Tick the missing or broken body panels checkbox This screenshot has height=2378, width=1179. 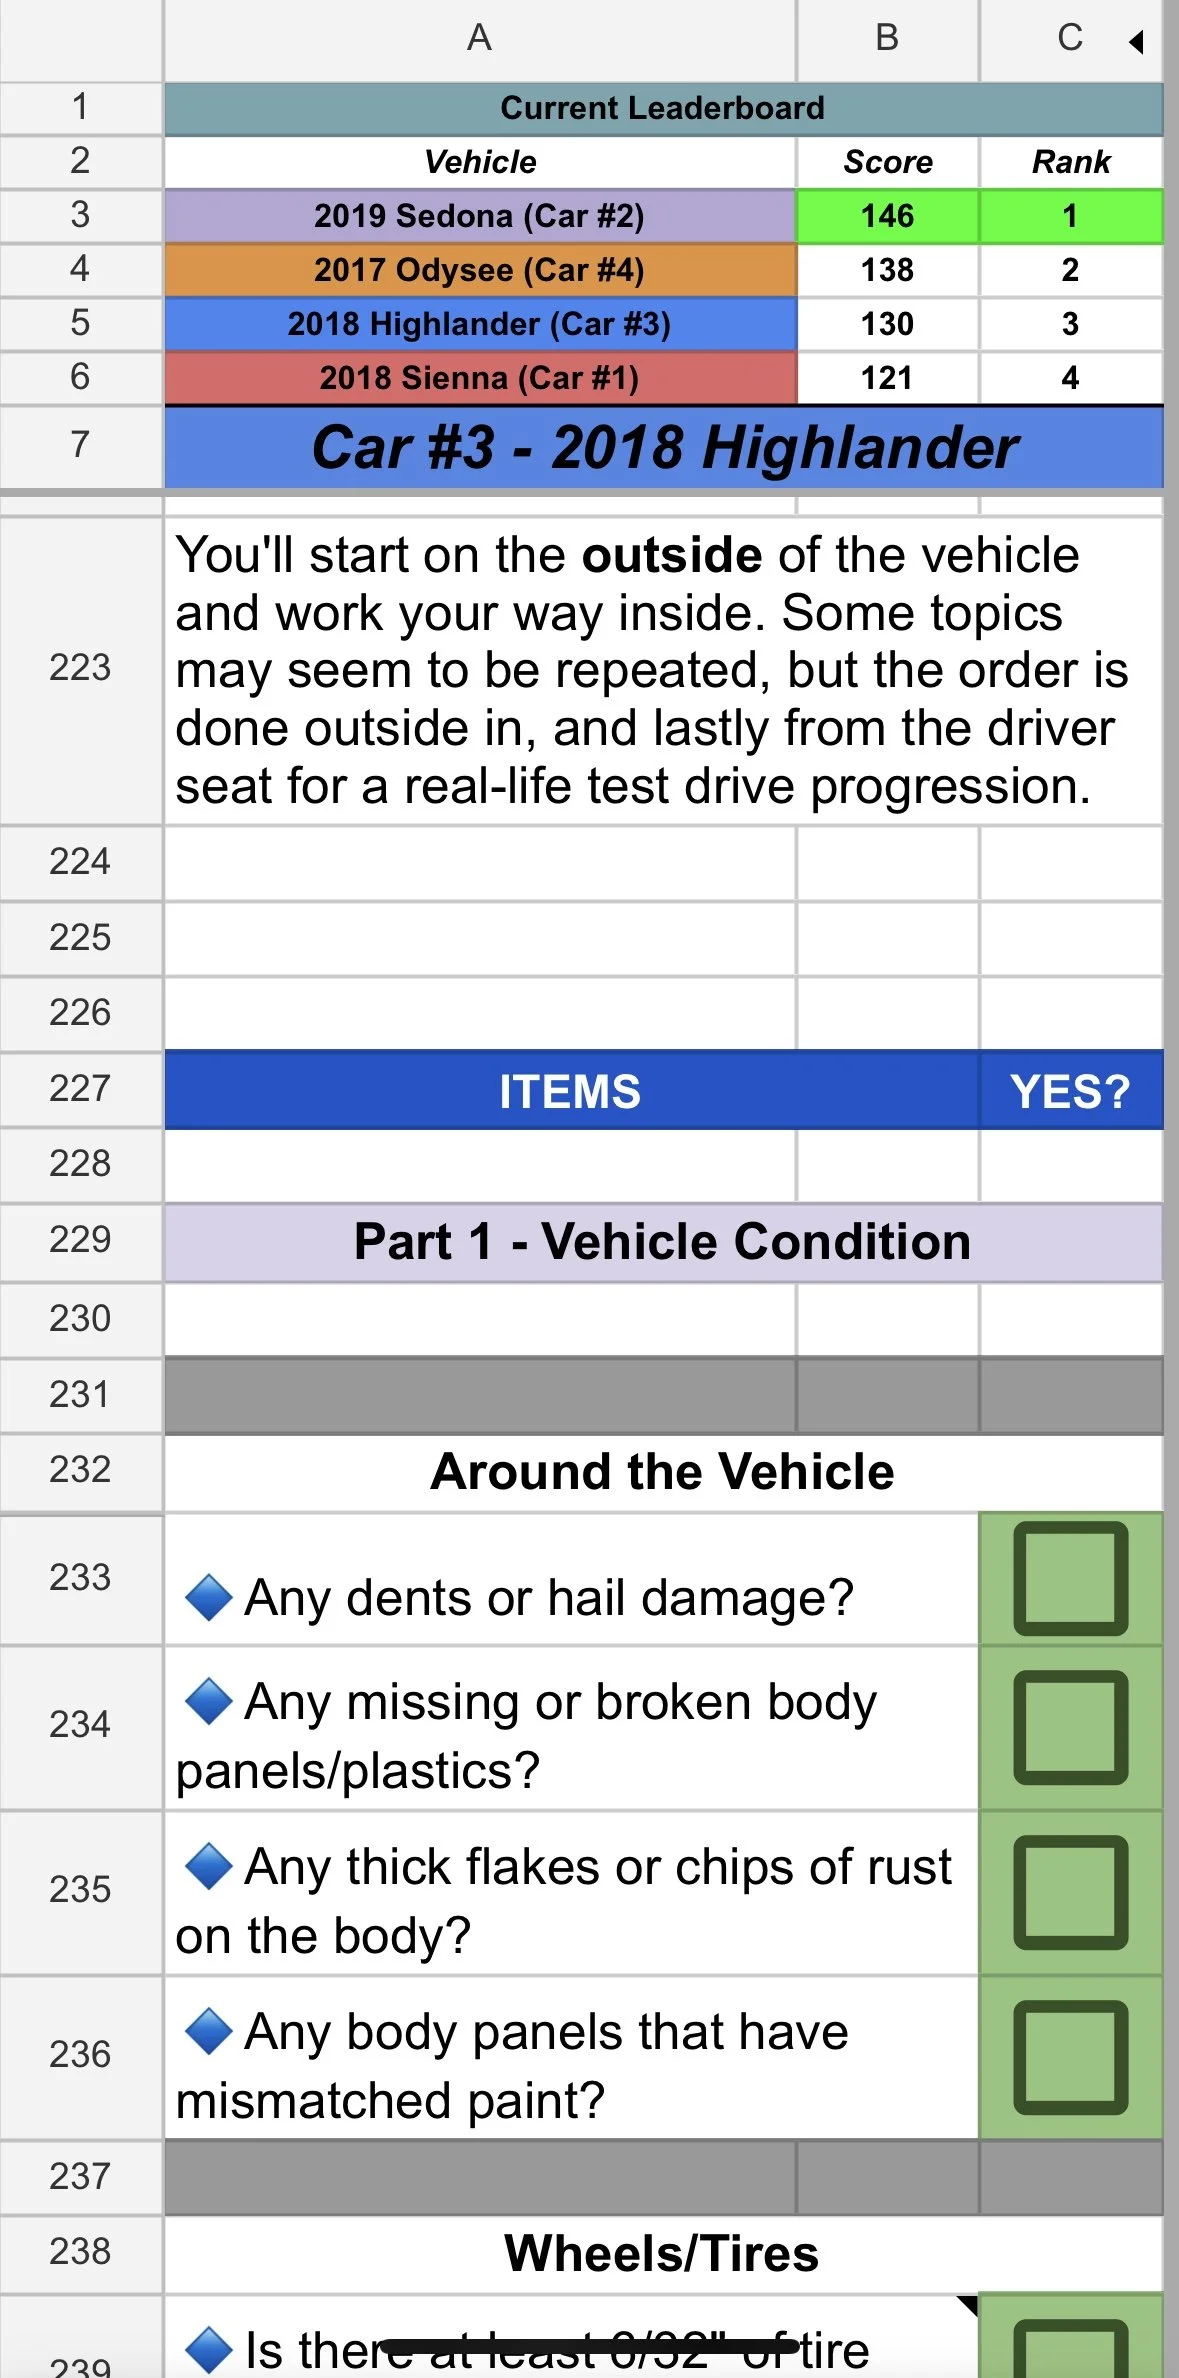[1070, 1727]
